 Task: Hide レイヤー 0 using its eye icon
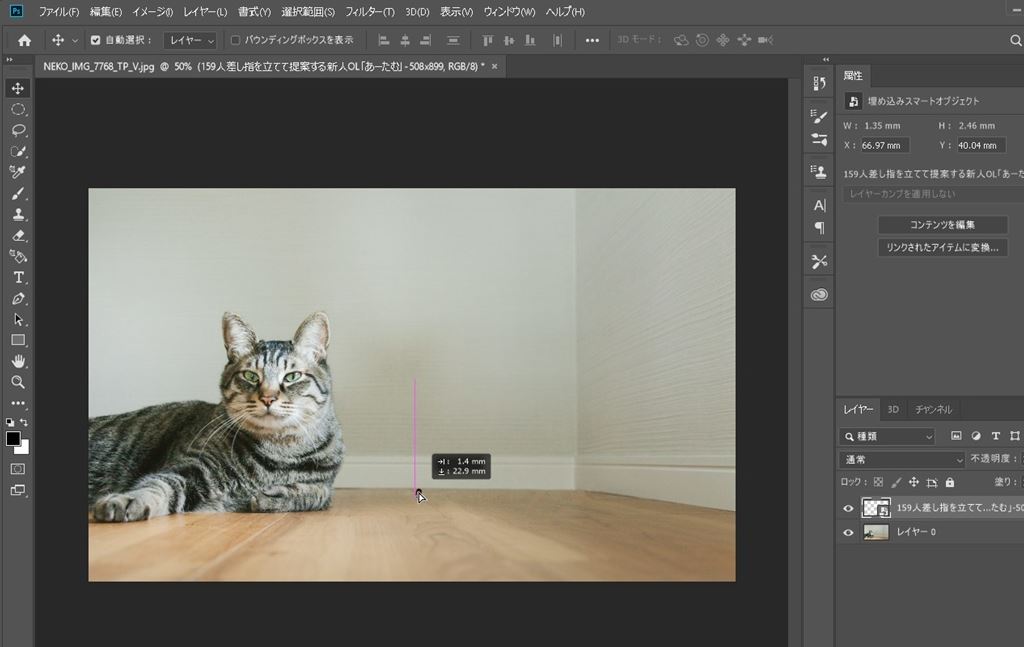(x=848, y=533)
